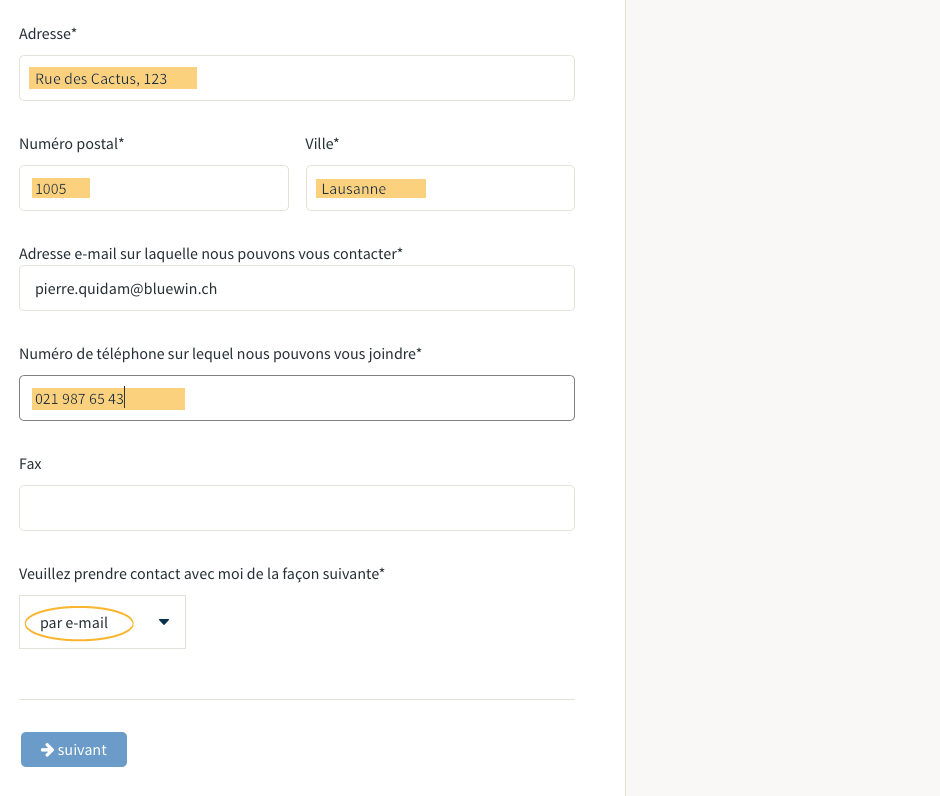Focus the Adresse input field
This screenshot has height=796, width=940.
297,78
